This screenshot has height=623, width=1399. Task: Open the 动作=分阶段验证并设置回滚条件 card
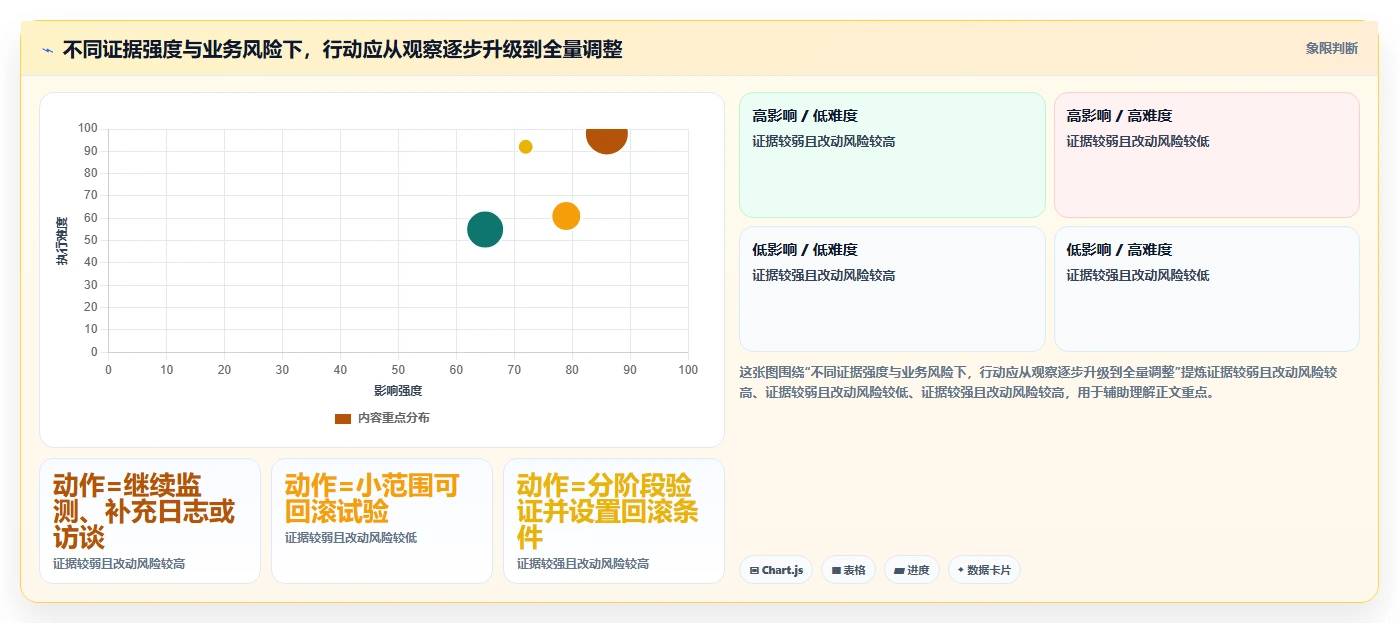[614, 521]
